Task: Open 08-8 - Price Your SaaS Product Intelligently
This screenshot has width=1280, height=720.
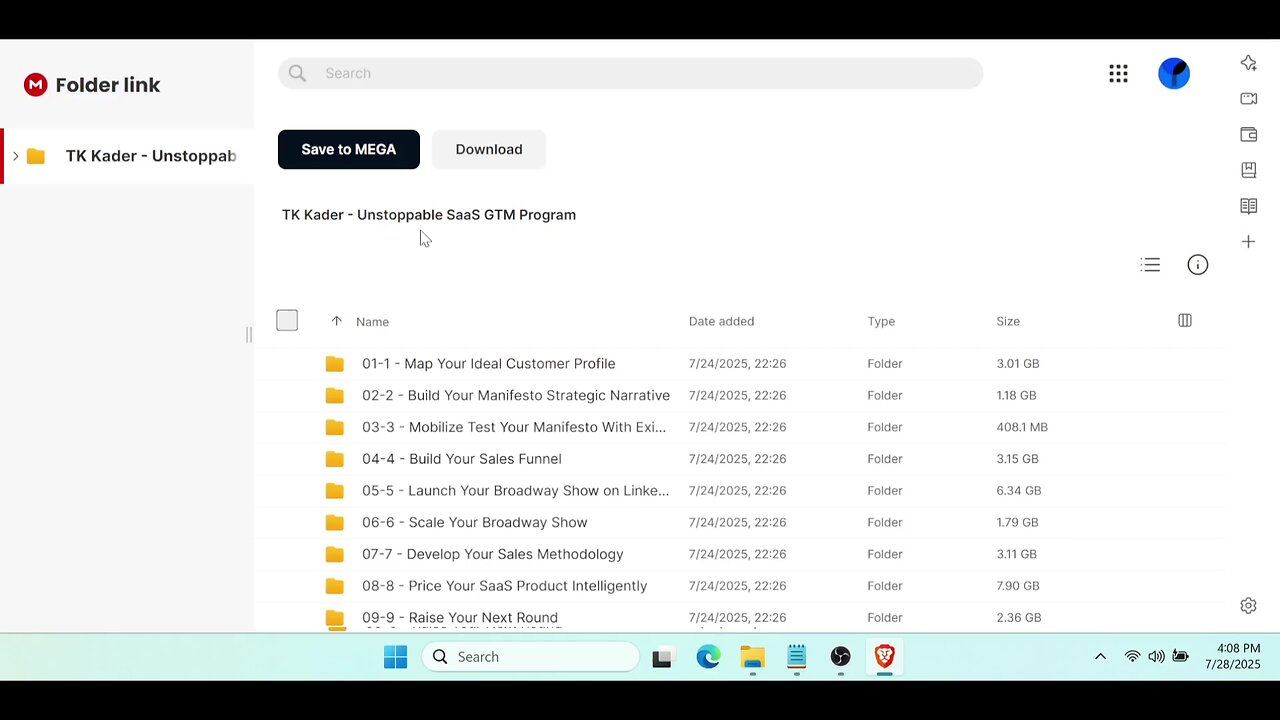Action: point(505,586)
